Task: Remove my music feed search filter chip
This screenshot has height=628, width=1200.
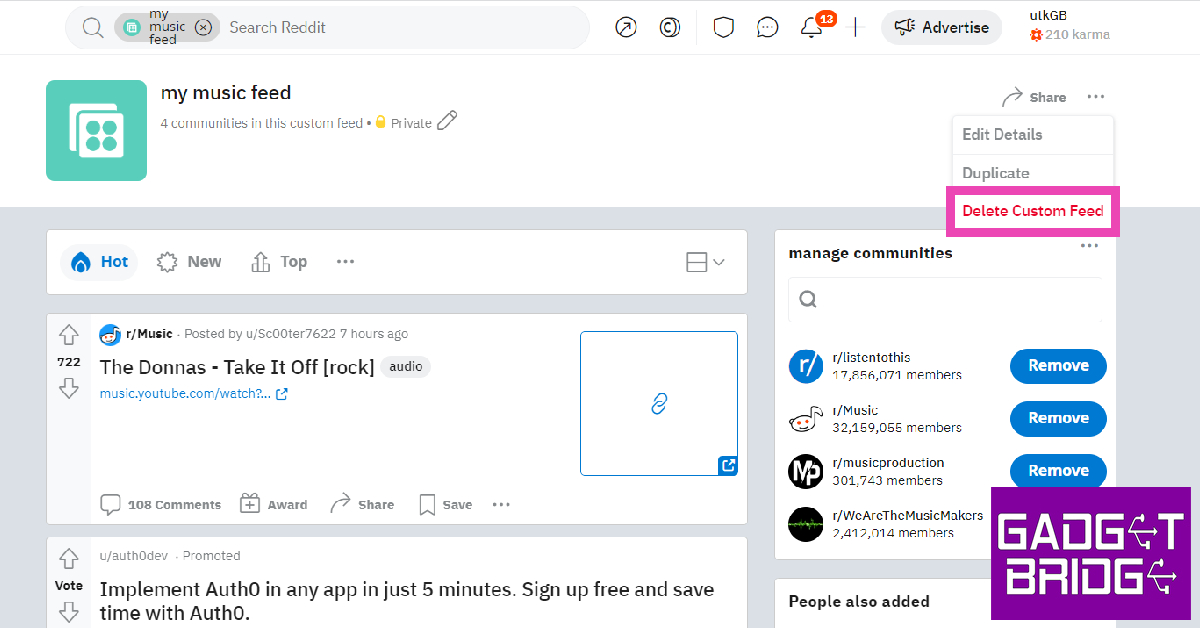Action: click(203, 28)
